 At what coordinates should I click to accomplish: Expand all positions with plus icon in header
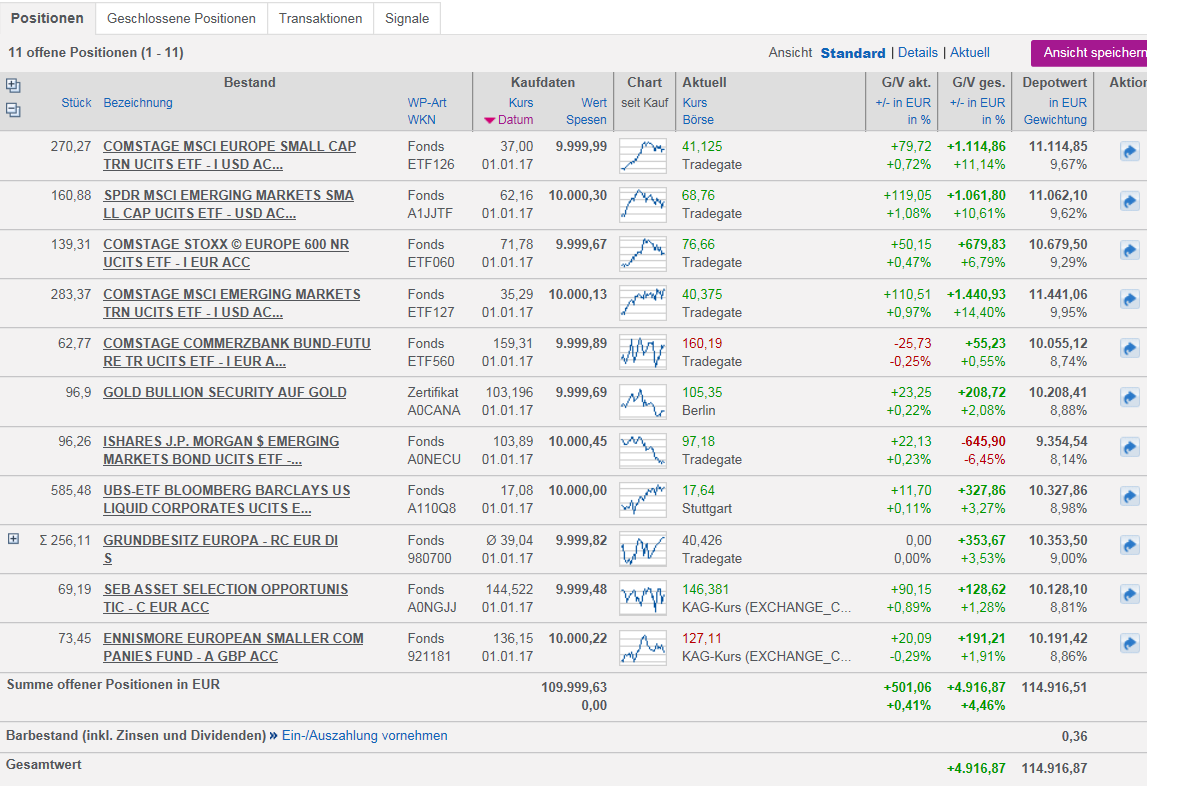click(13, 86)
